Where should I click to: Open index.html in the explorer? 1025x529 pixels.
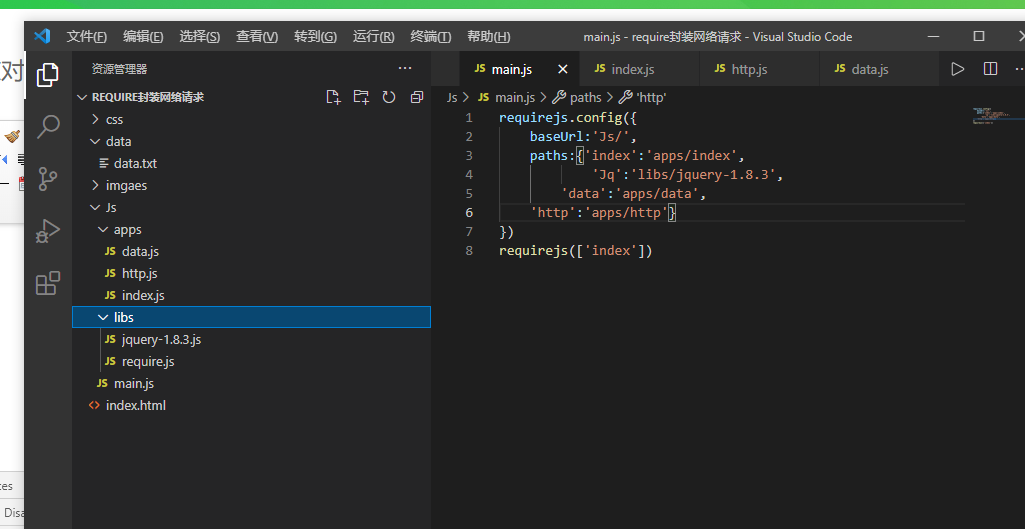[x=252, y=405]
